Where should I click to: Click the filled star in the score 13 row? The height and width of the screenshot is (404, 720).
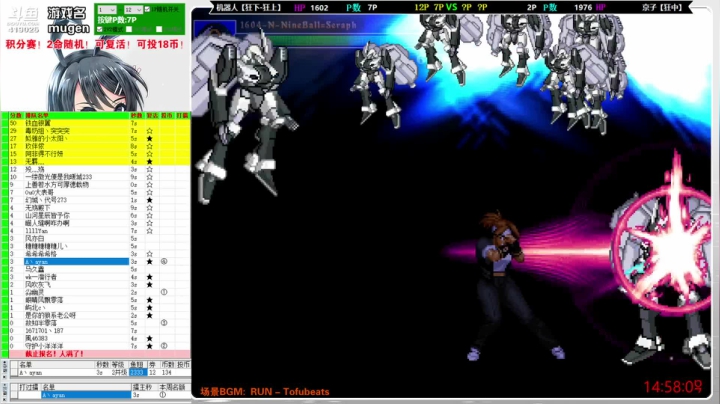click(x=149, y=162)
